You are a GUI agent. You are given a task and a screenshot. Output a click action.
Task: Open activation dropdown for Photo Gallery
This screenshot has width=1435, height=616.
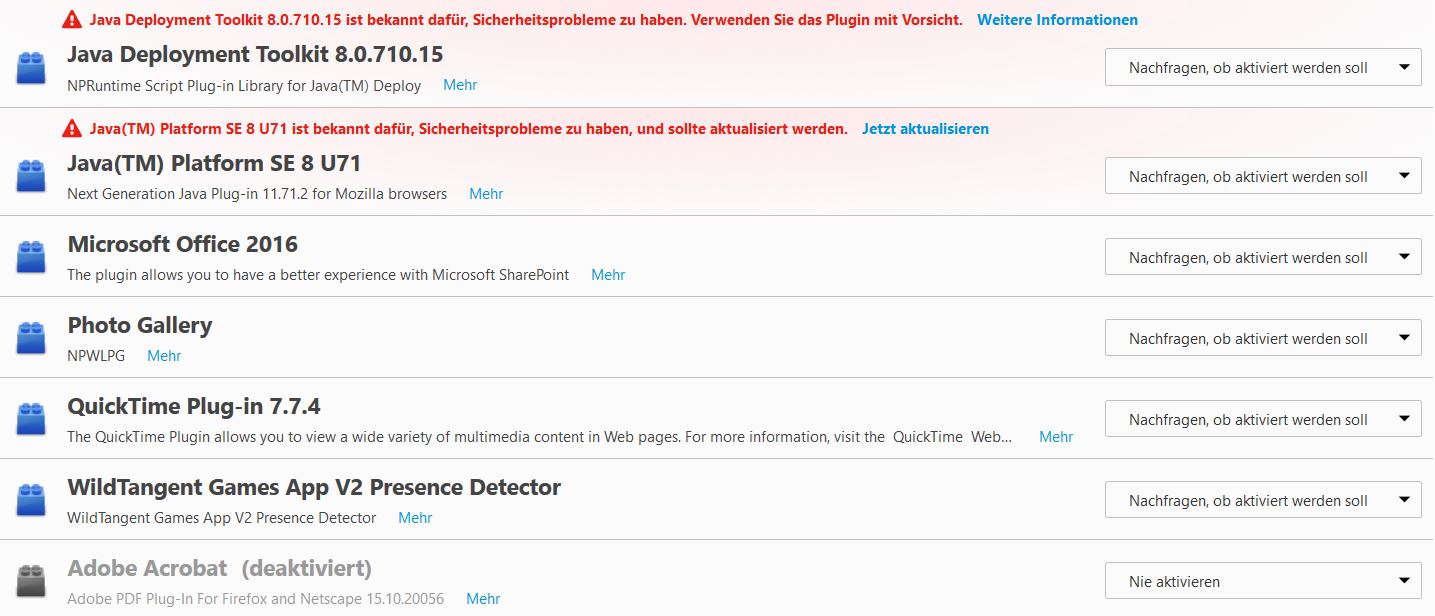(x=1262, y=339)
